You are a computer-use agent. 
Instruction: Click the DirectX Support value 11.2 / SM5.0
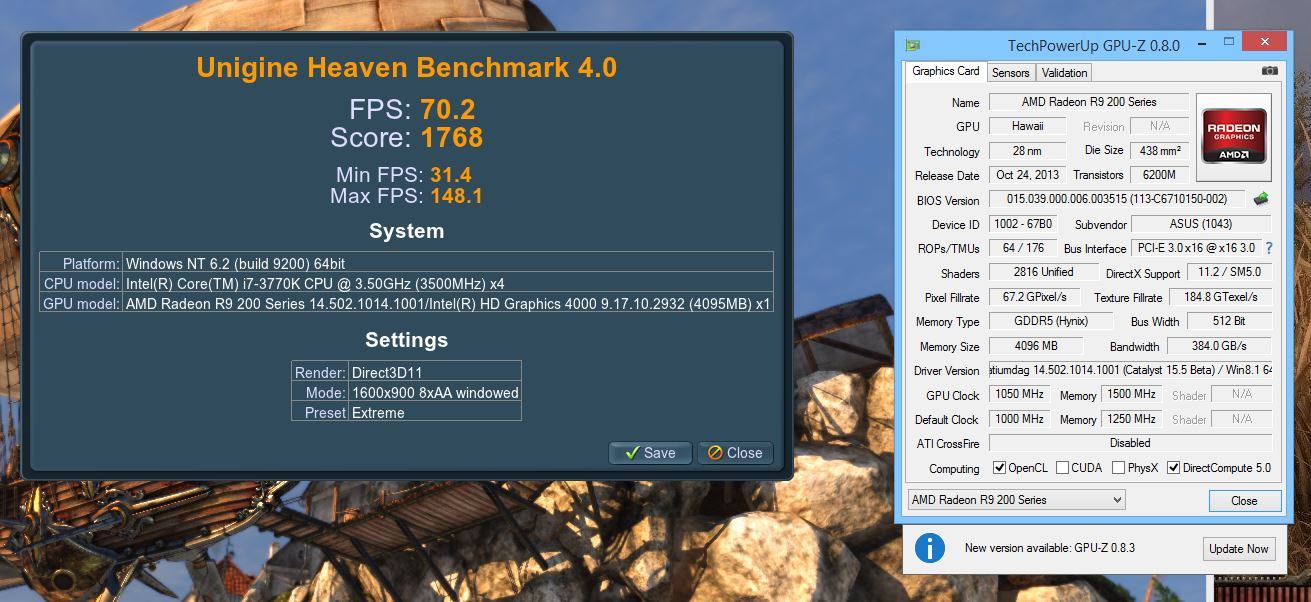coord(1229,272)
